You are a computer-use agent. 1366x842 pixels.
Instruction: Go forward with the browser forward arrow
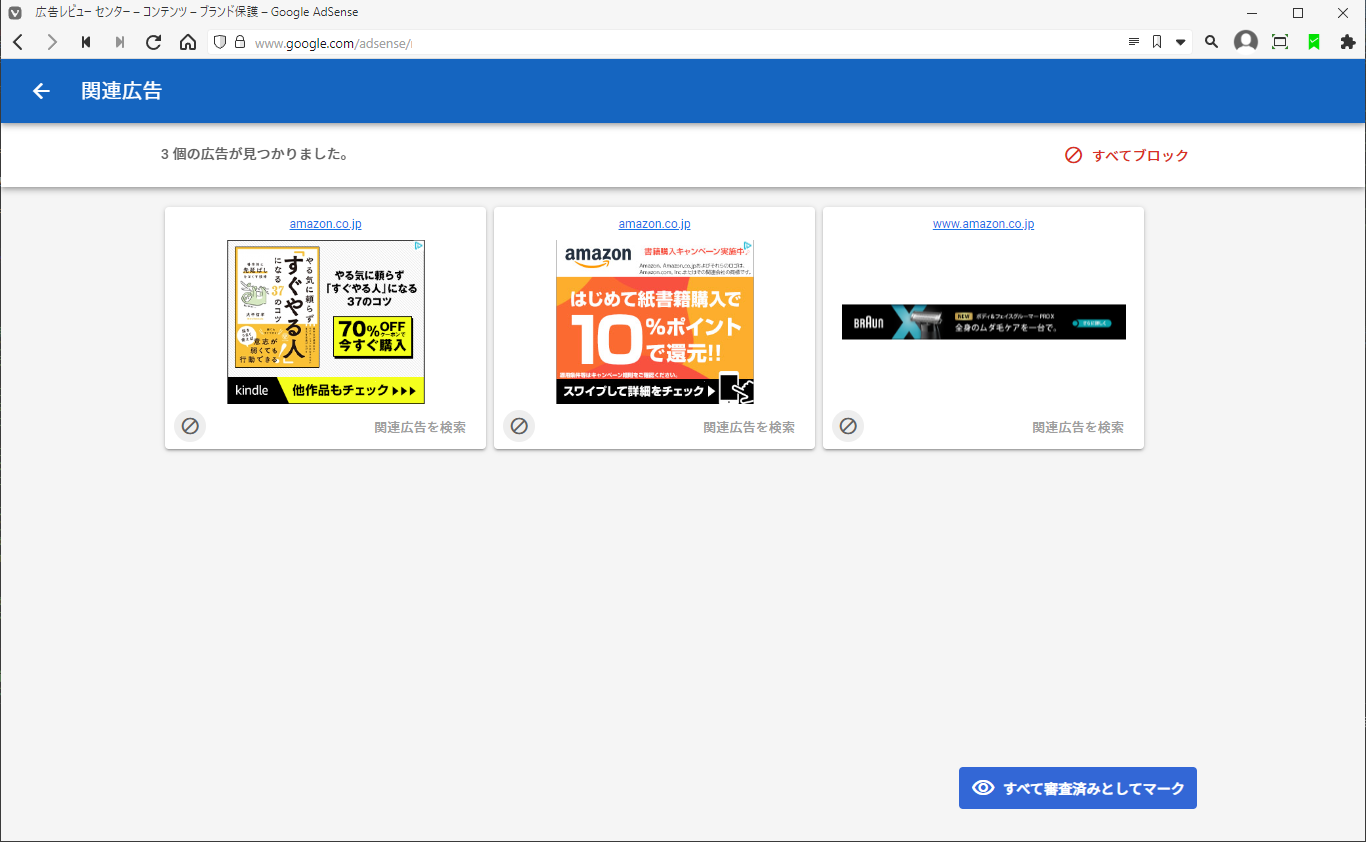coord(52,42)
